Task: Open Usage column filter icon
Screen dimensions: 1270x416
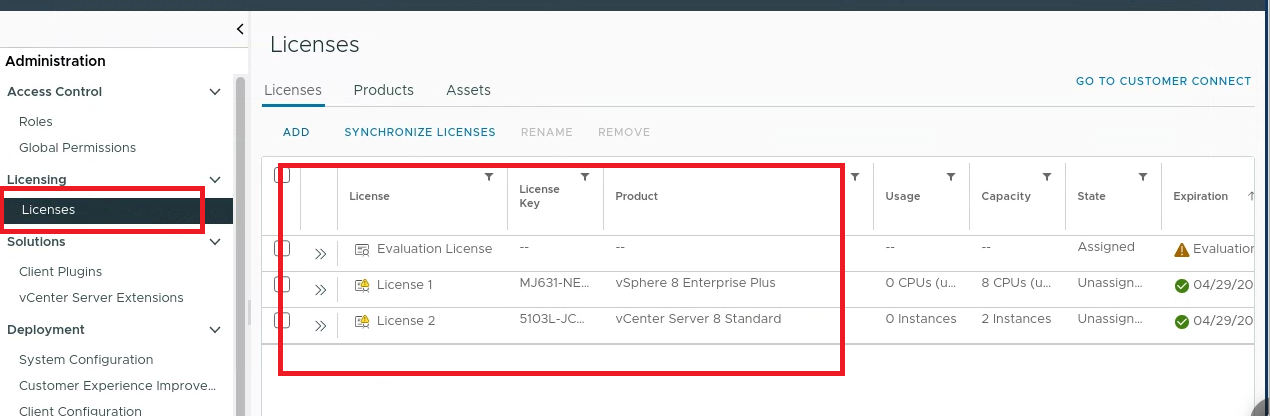Action: (951, 177)
